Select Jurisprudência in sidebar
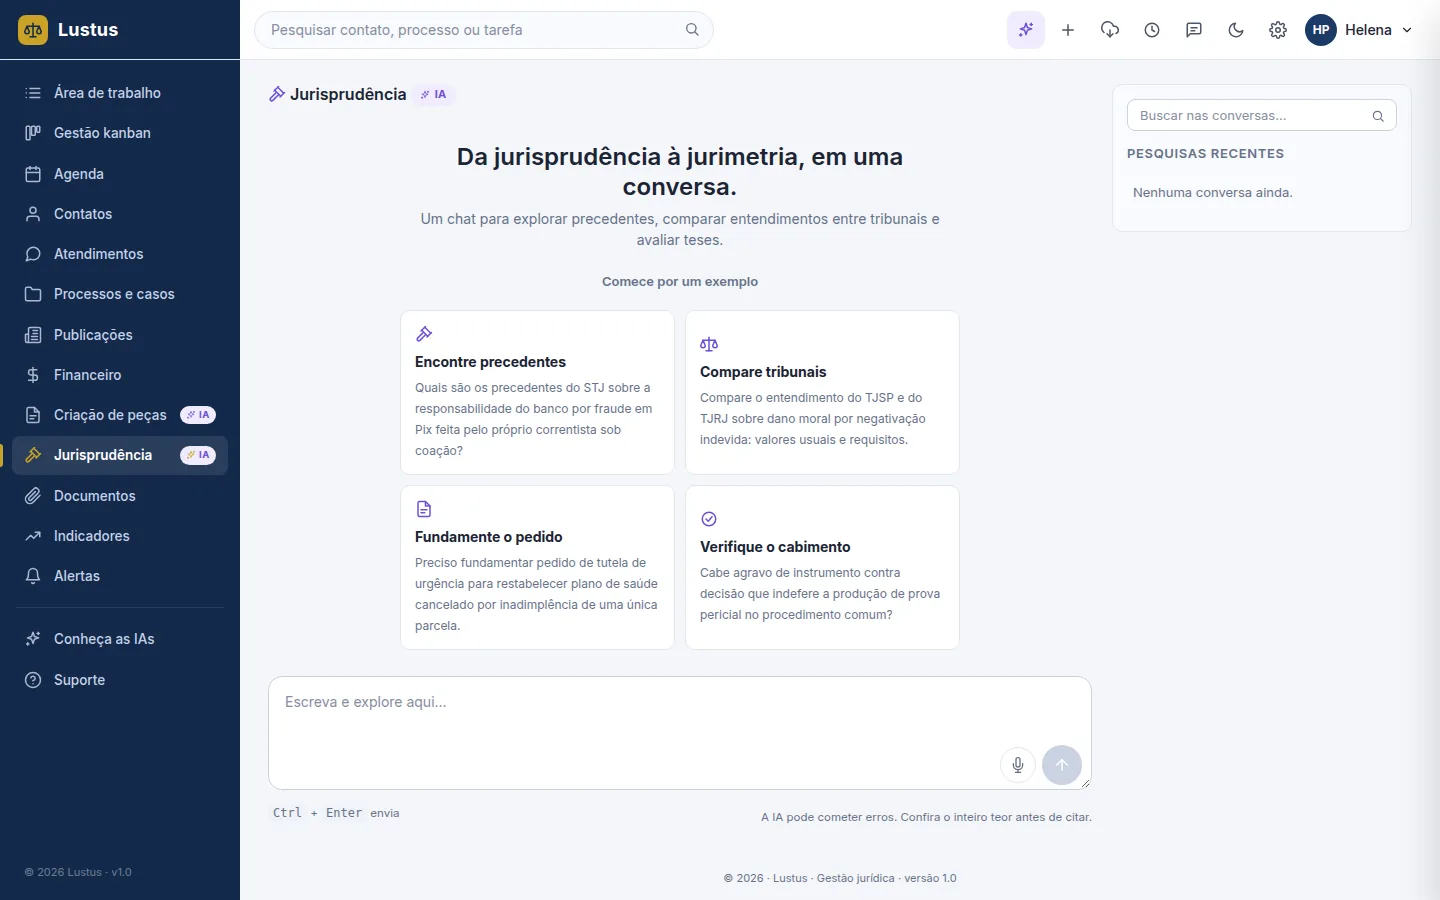This screenshot has width=1440, height=900. (120, 455)
